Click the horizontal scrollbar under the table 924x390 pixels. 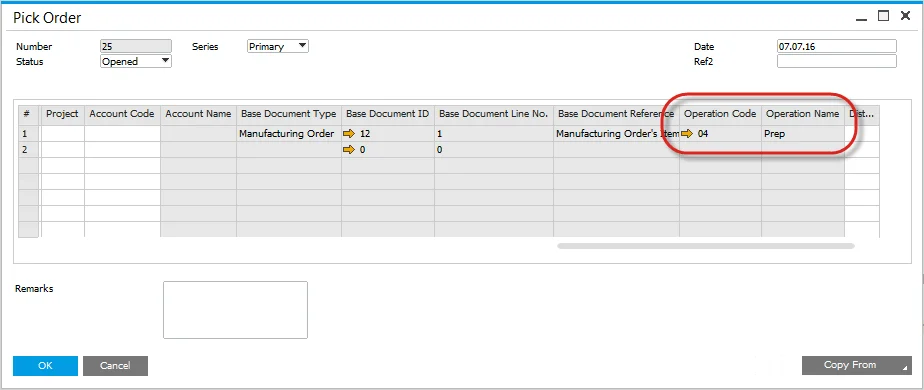(705, 246)
